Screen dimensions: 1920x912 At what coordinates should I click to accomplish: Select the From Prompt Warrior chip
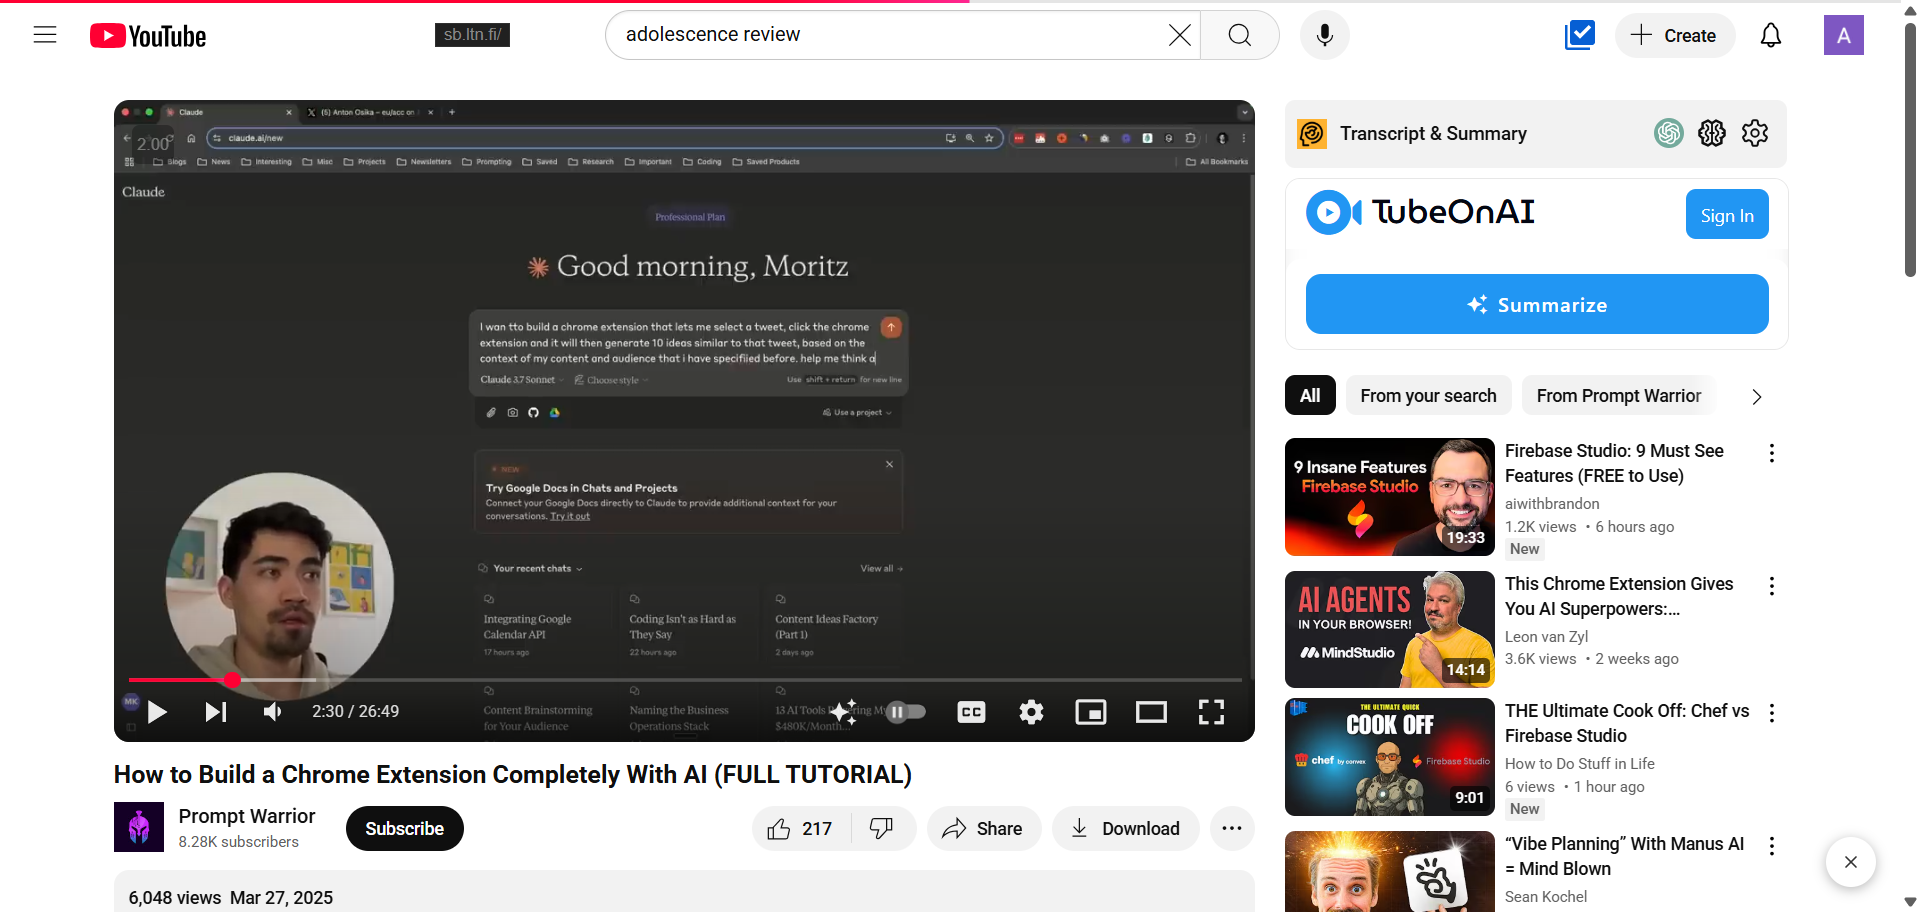click(1619, 396)
